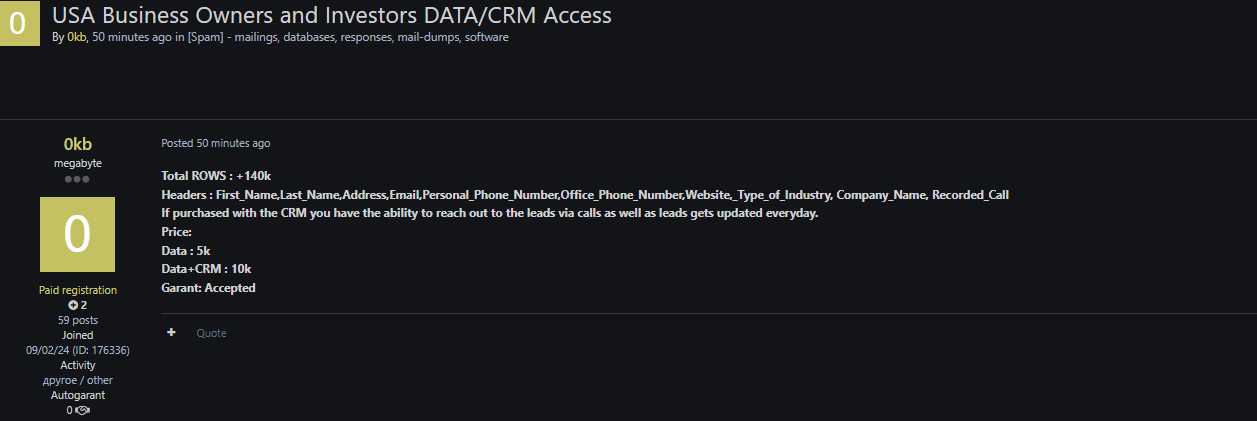
Task: Click the 'Paid registration' group label
Action: 77,290
